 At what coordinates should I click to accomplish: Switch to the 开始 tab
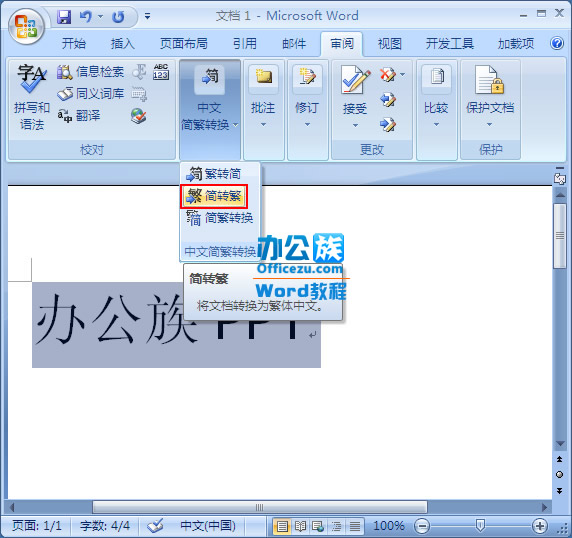pyautogui.click(x=73, y=44)
